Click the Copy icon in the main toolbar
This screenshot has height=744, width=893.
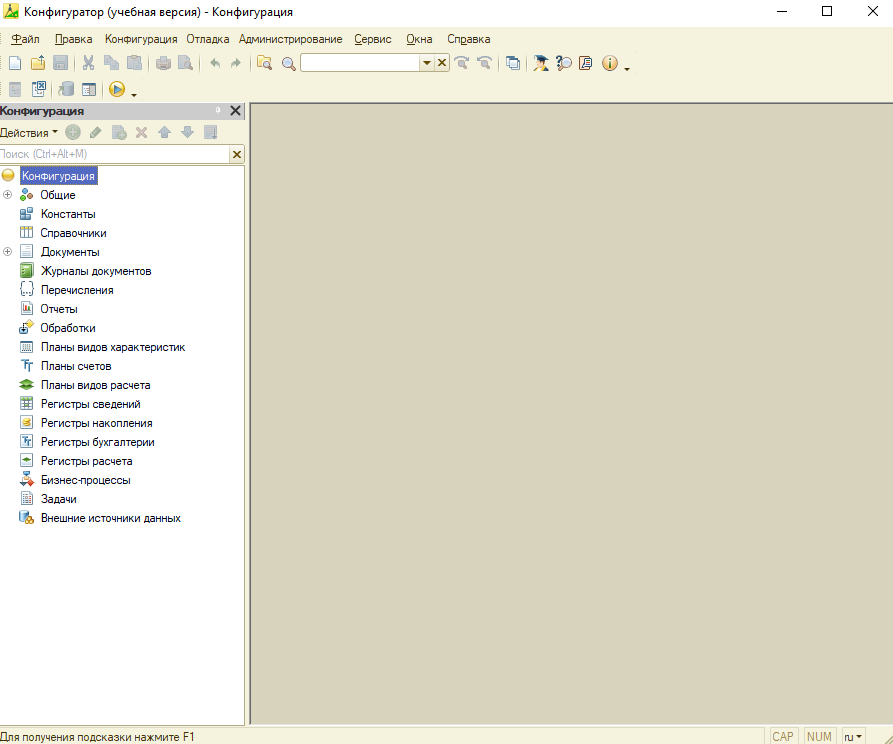tap(111, 63)
